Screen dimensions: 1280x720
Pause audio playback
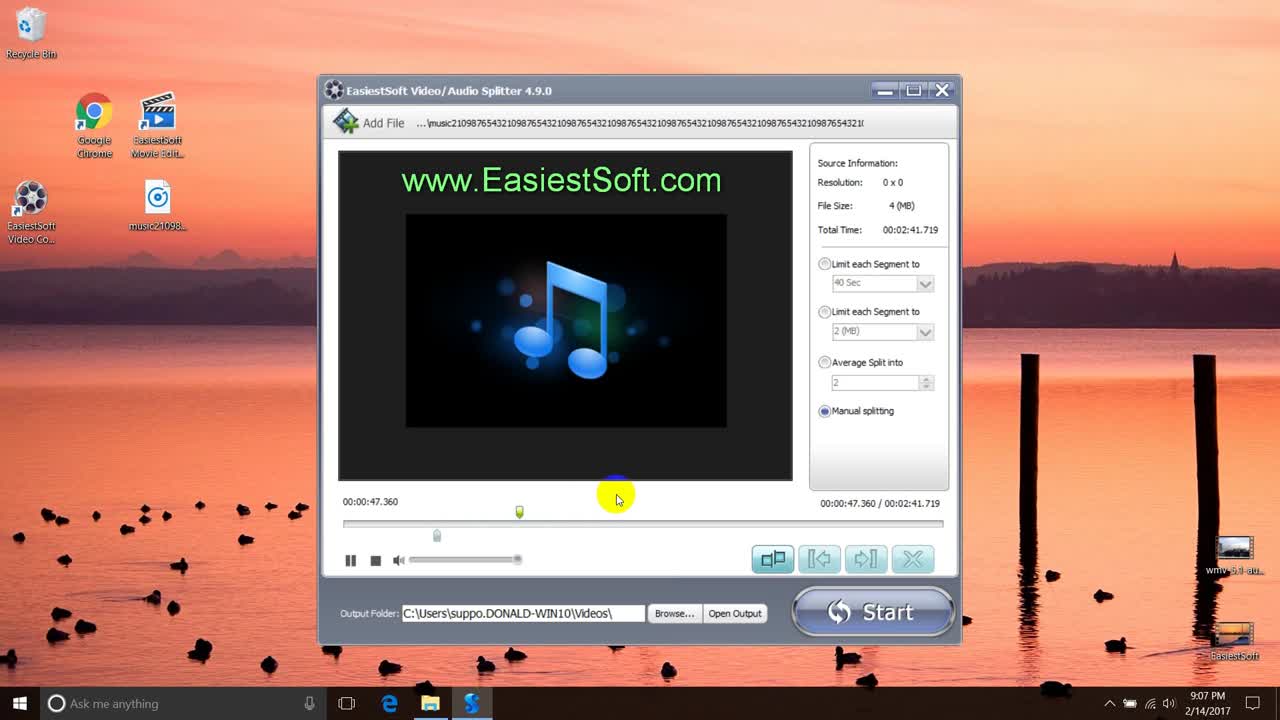[x=350, y=561]
